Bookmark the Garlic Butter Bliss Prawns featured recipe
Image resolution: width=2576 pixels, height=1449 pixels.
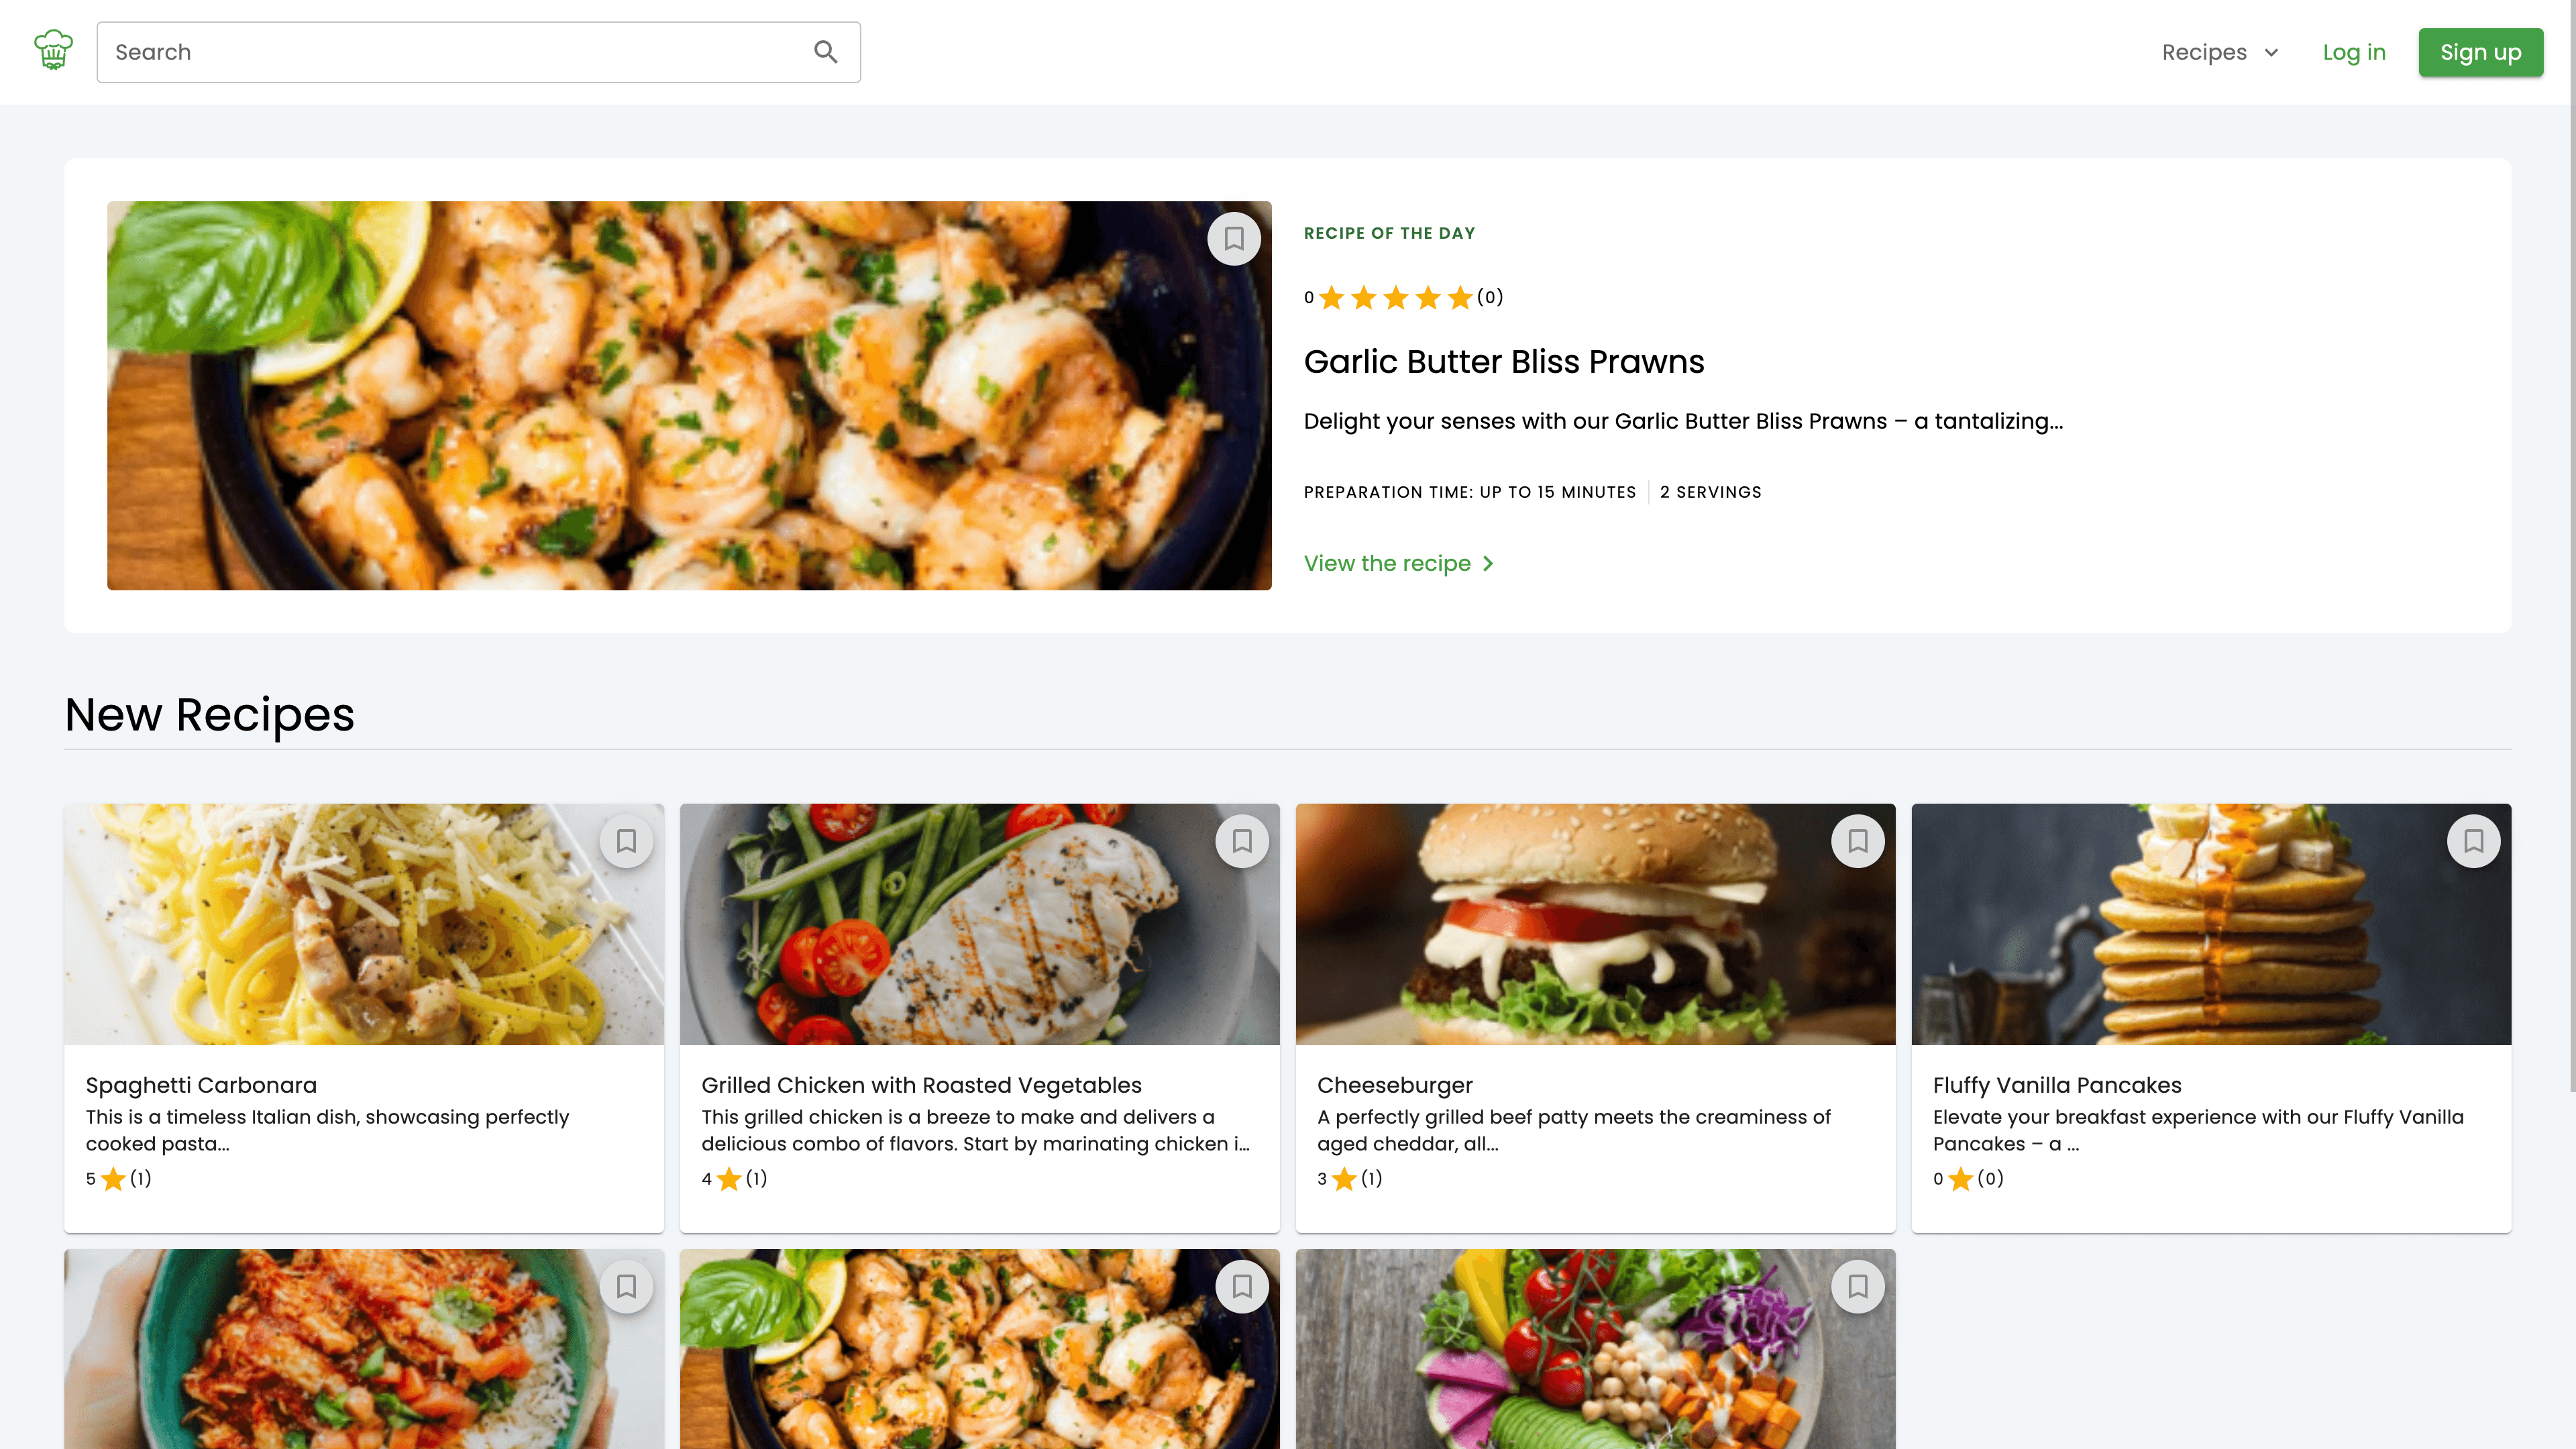pyautogui.click(x=1233, y=239)
